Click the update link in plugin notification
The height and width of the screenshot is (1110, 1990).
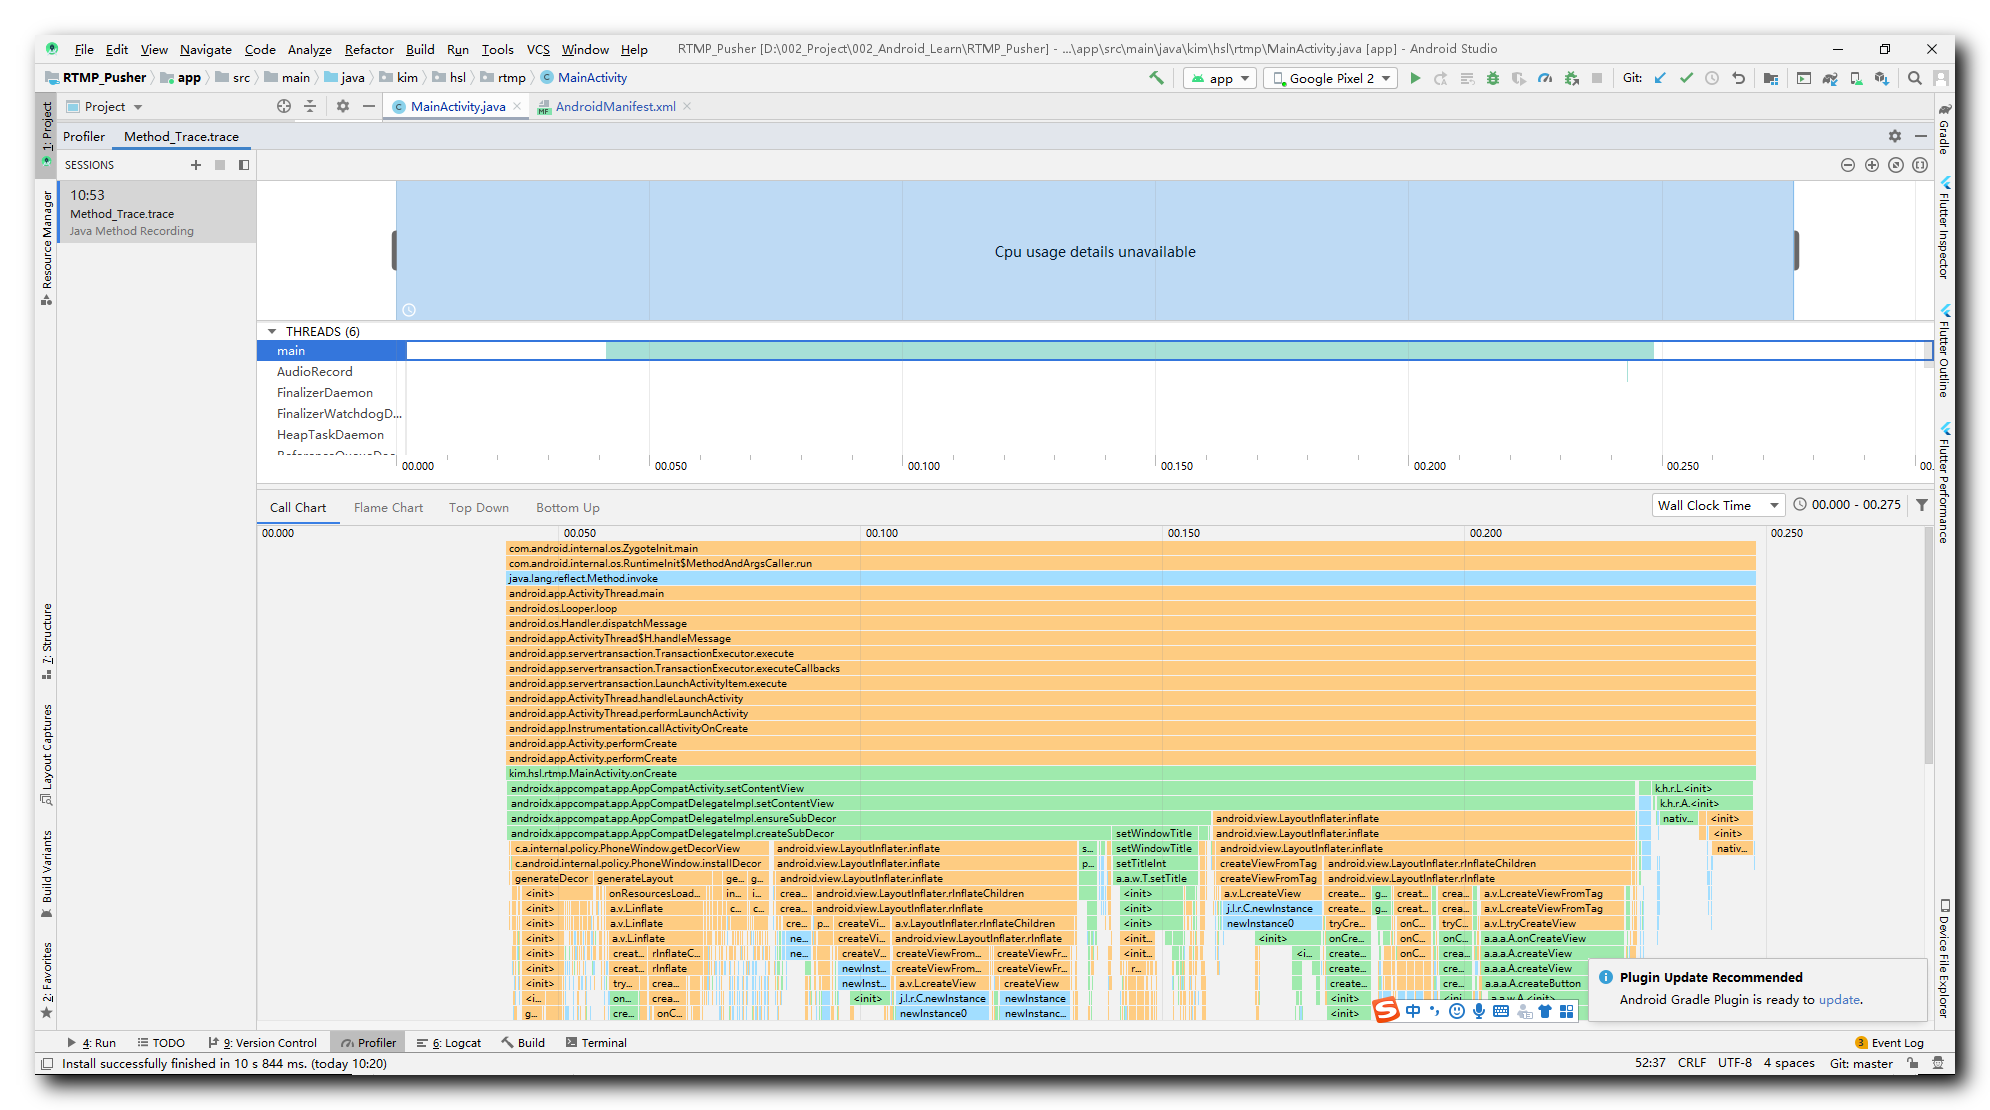[1838, 999]
